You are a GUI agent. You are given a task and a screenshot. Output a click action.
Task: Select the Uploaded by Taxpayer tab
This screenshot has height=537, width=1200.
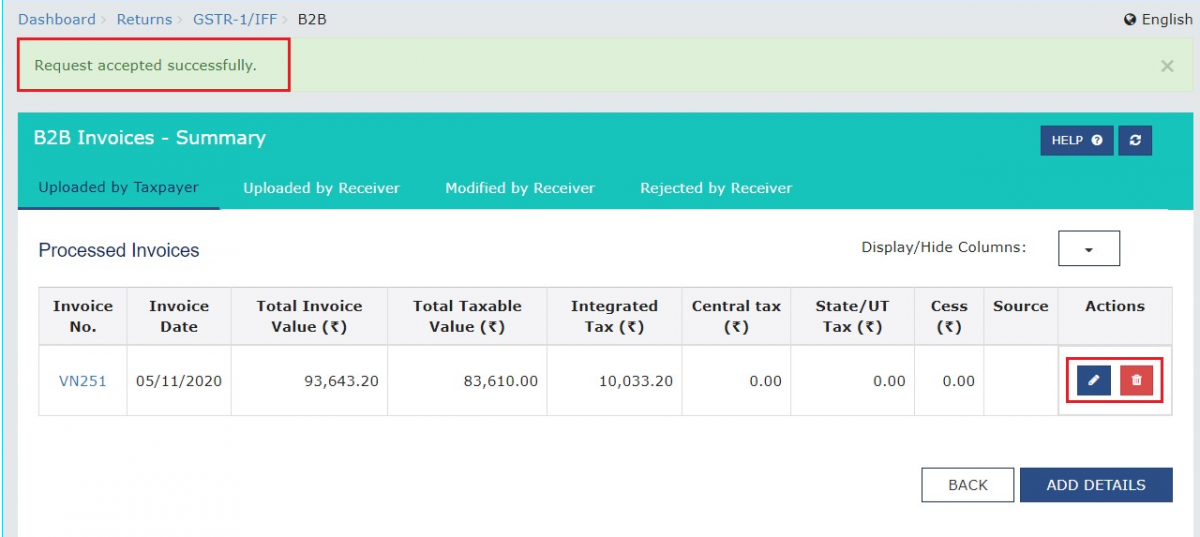pos(118,188)
